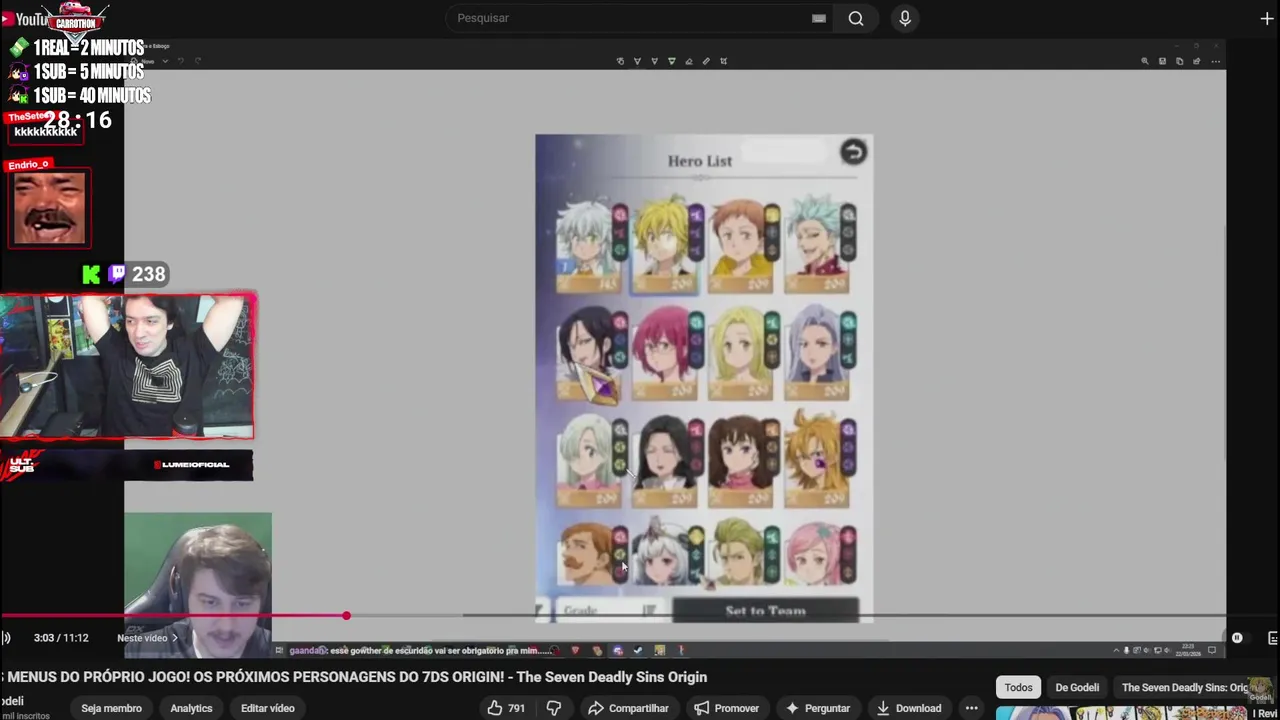Viewport: 1280px width, 720px height.
Task: Select the mustached Escanor hero portrait
Action: pyautogui.click(x=590, y=553)
